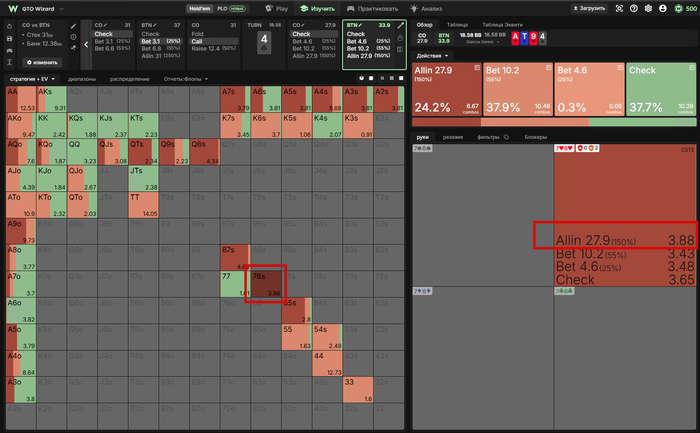Open the Отчеты:Флопы dropdown

pos(186,79)
